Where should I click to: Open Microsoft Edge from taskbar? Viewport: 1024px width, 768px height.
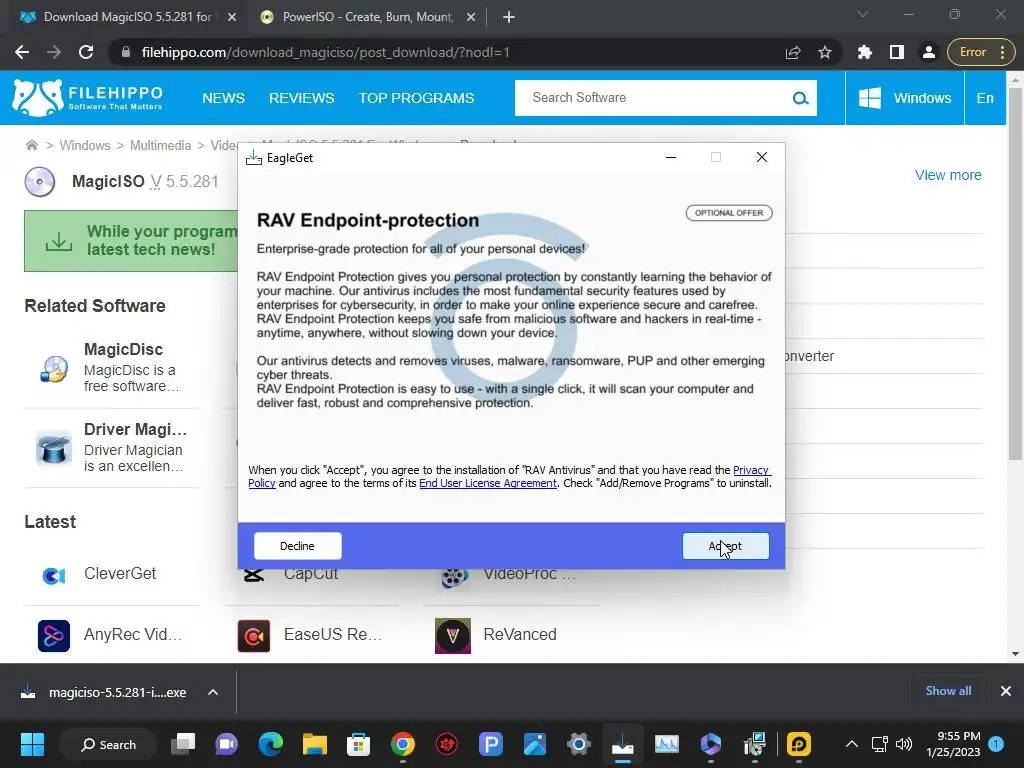coord(270,744)
